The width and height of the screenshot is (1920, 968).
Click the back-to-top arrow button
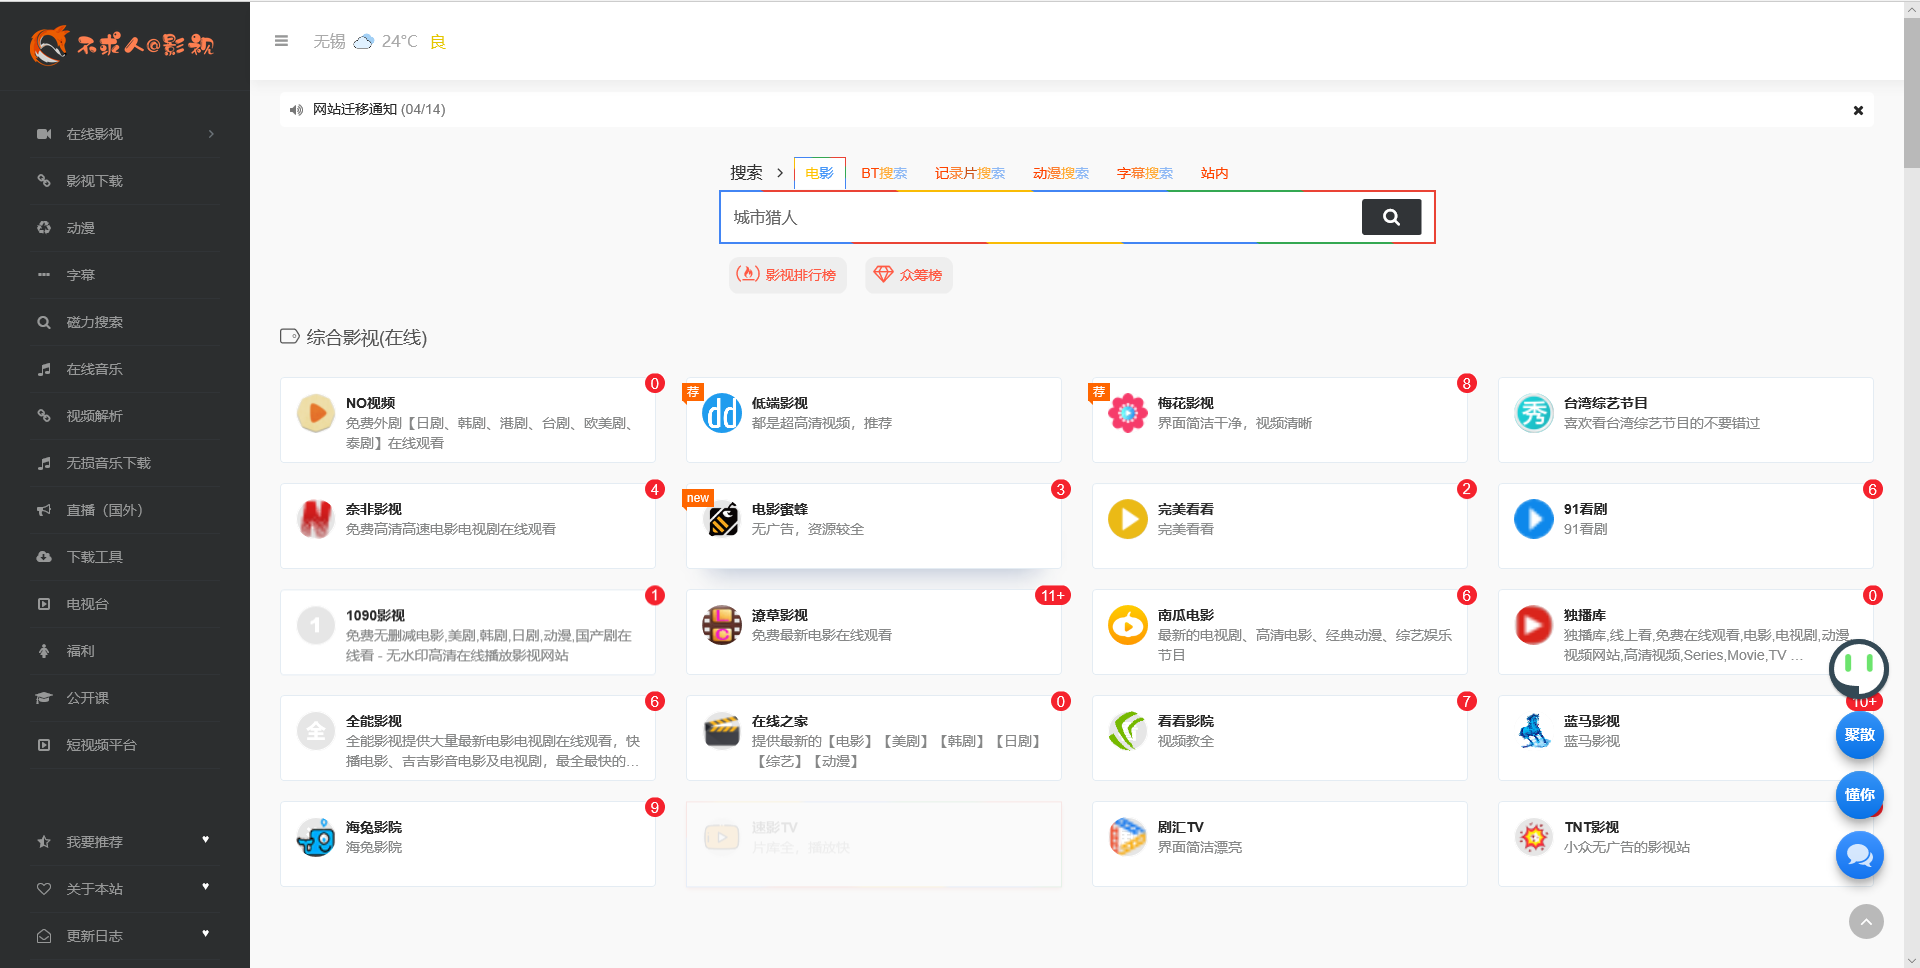click(1866, 921)
